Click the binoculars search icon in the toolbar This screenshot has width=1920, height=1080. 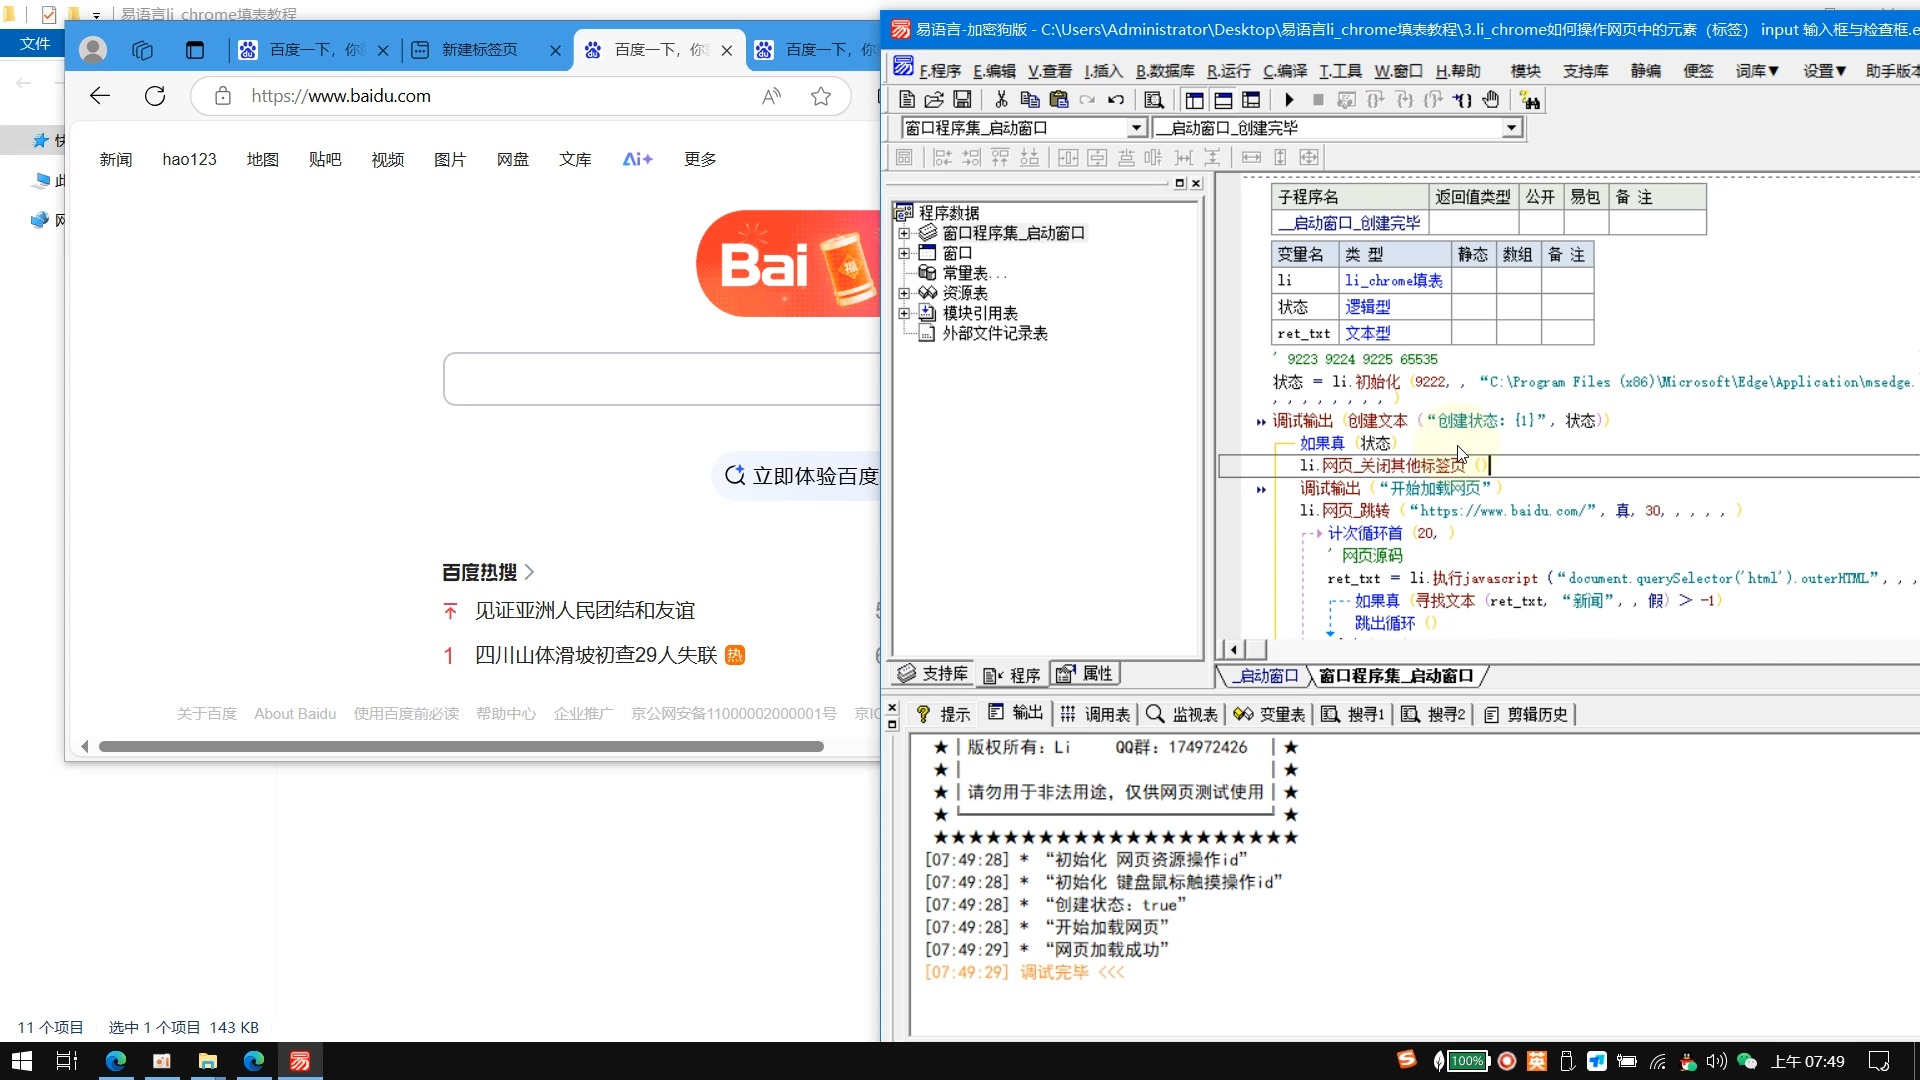click(1530, 100)
